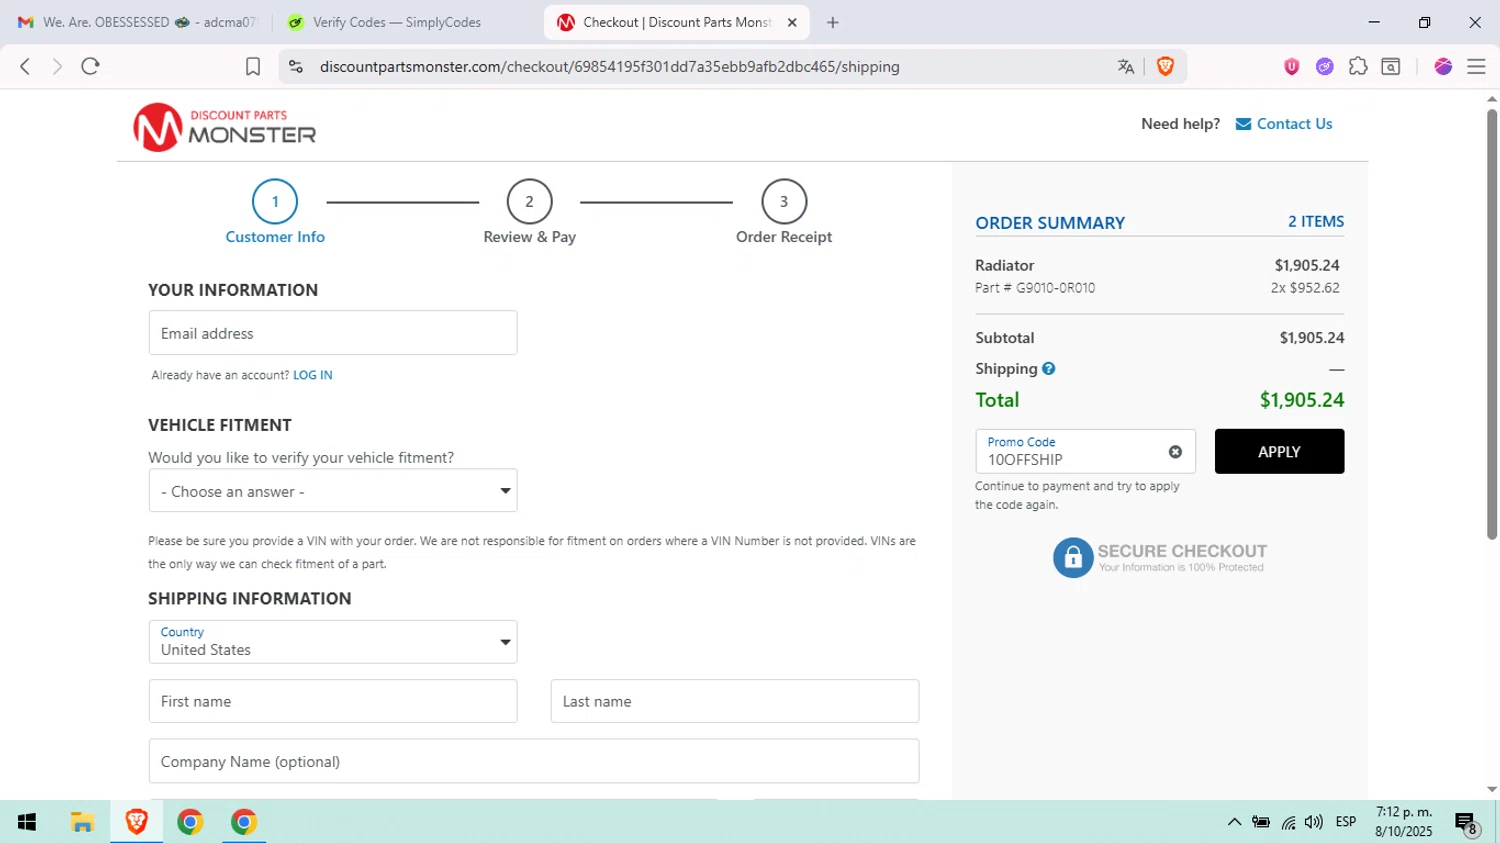Click the 2 ITEMS link in order summary
1500x843 pixels.
(1316, 222)
